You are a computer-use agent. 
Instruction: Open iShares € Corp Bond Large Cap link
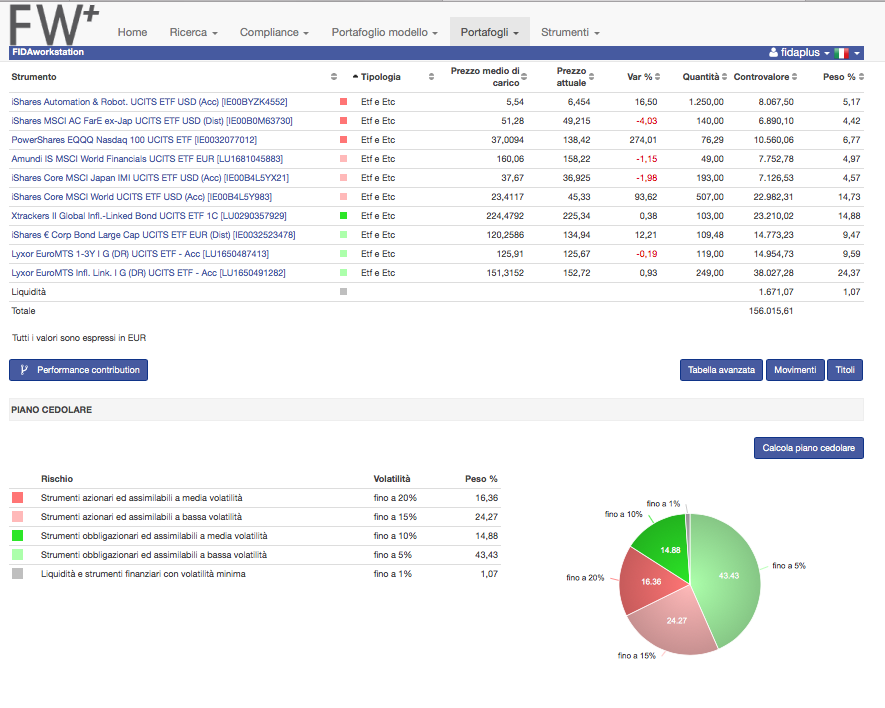pos(154,235)
